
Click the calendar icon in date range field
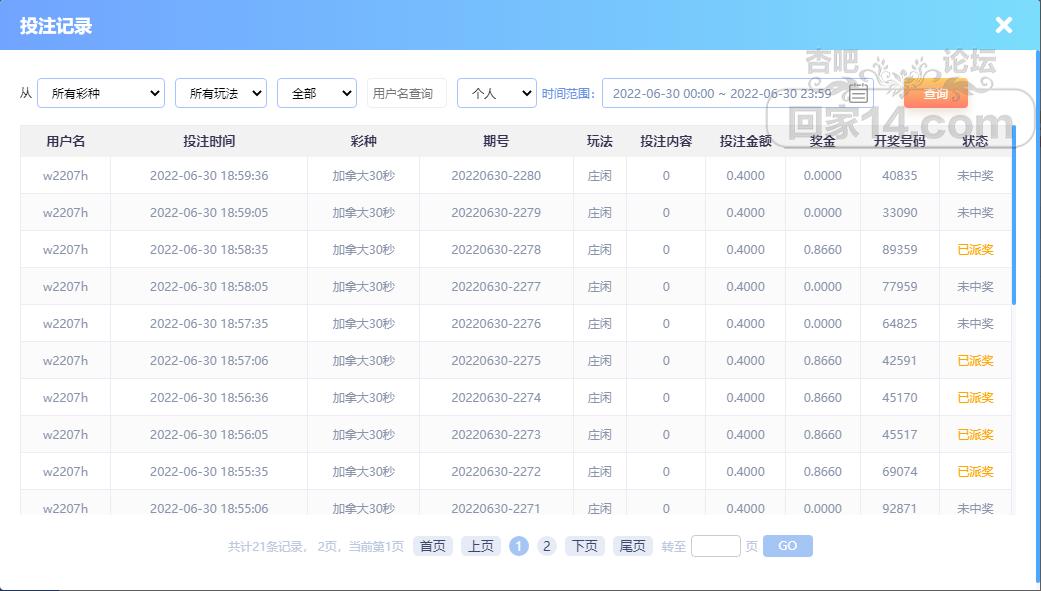[x=858, y=94]
